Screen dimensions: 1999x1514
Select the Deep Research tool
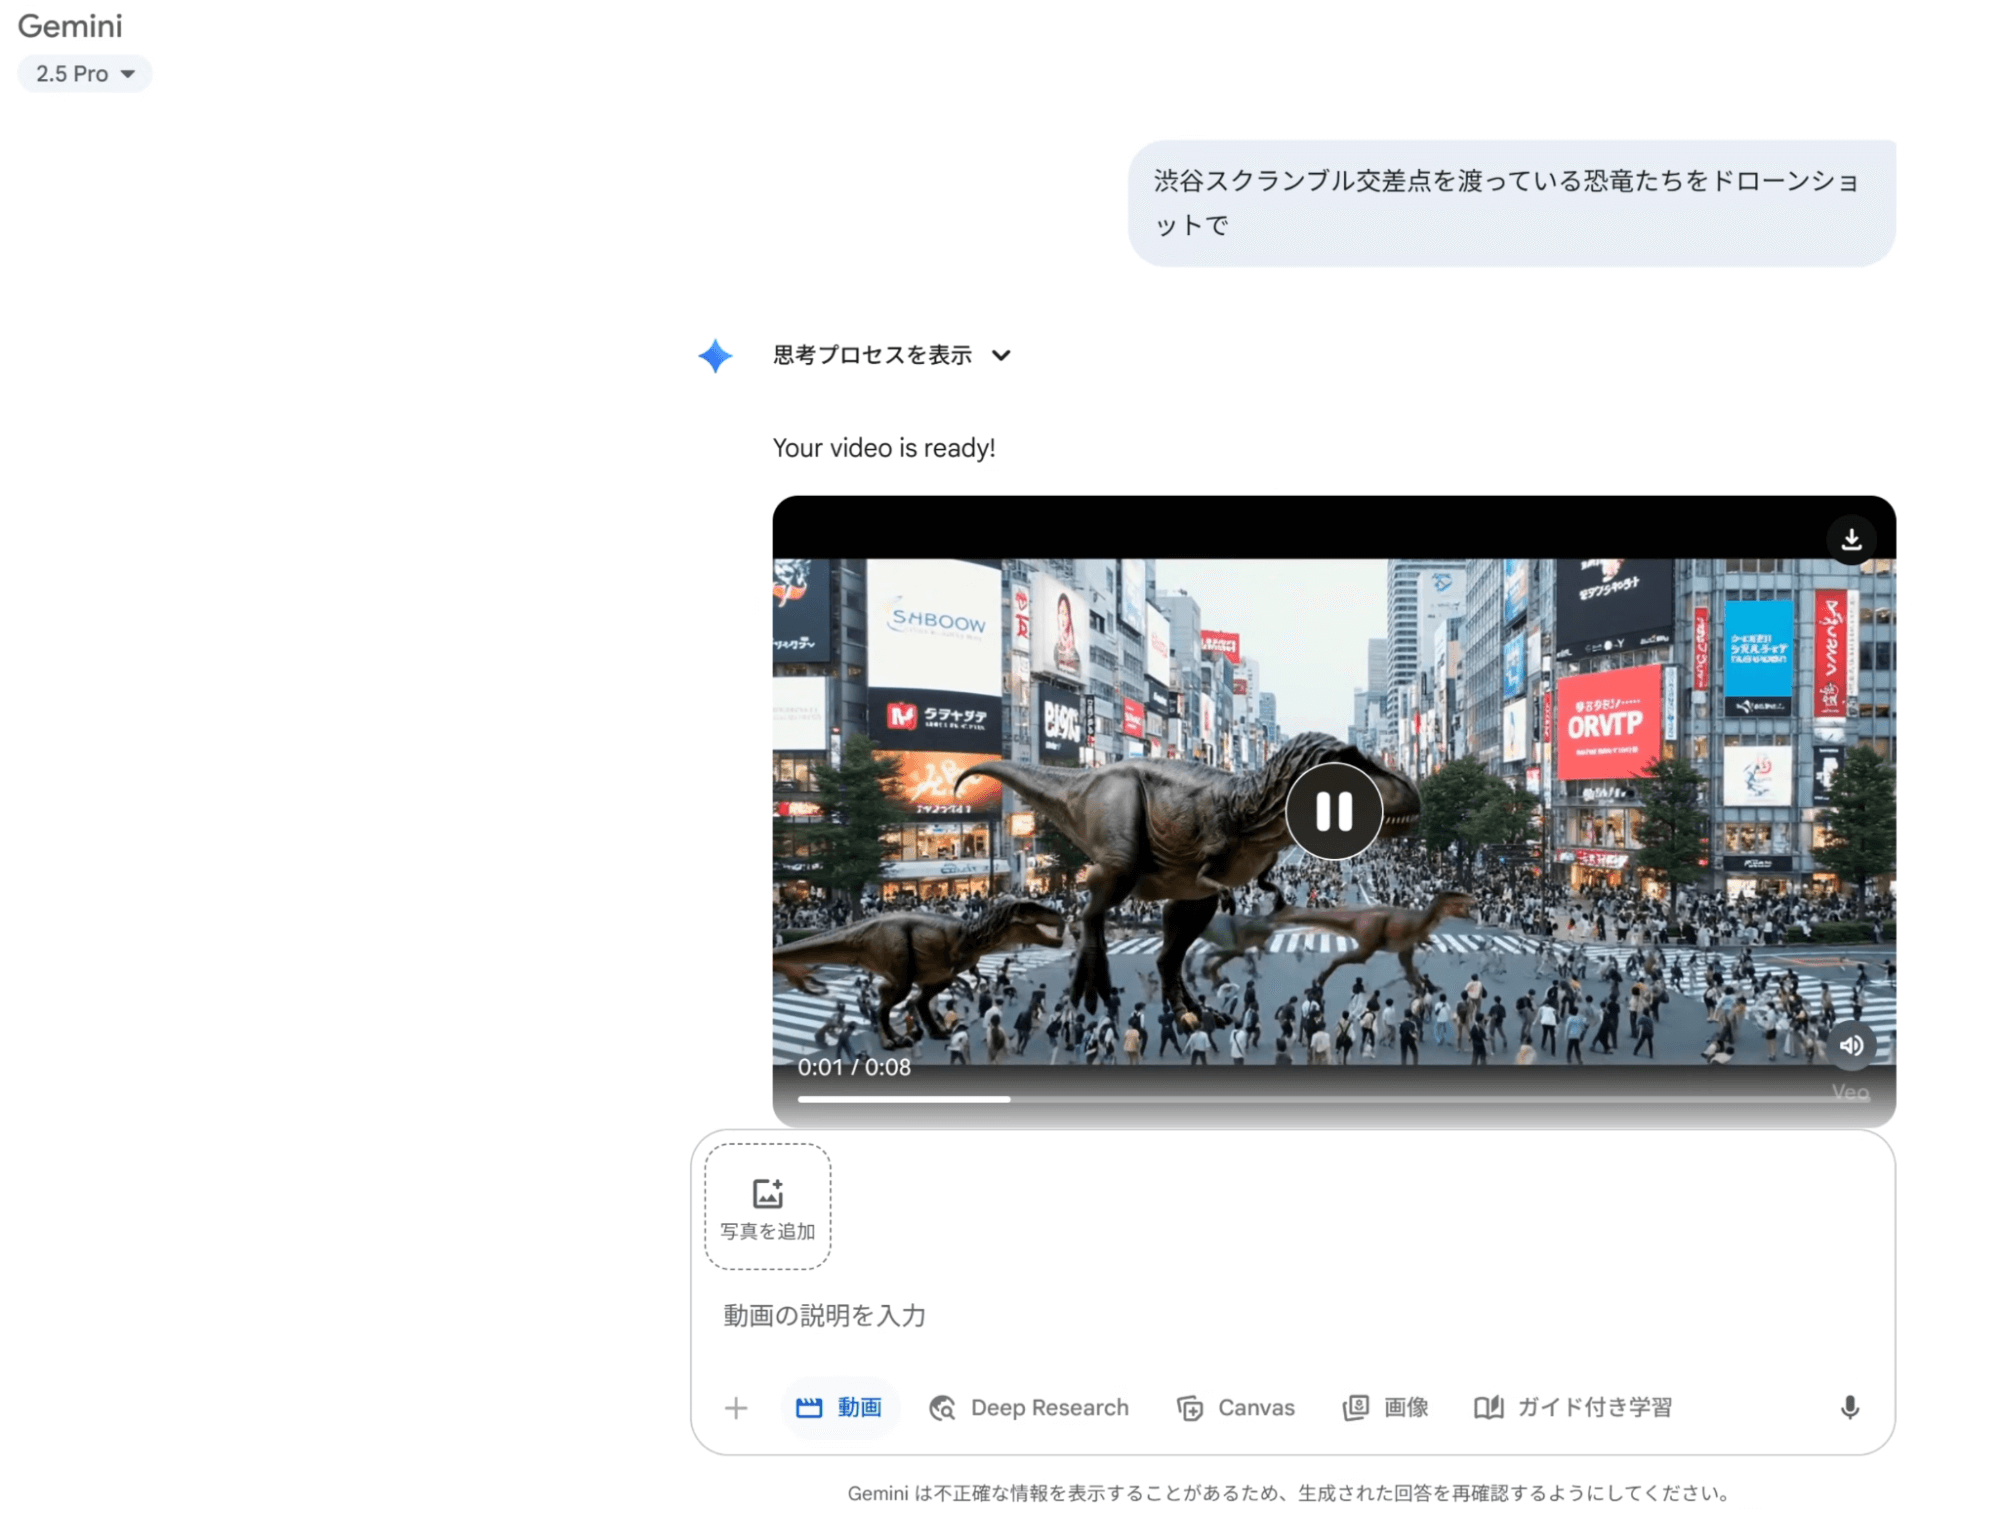[1048, 1407]
